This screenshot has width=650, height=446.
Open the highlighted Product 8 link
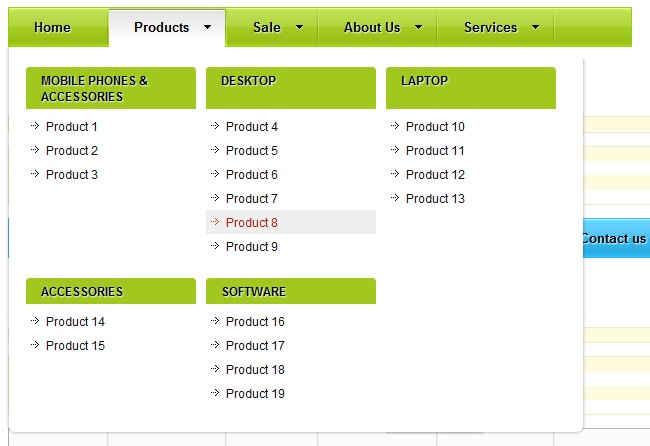252,223
